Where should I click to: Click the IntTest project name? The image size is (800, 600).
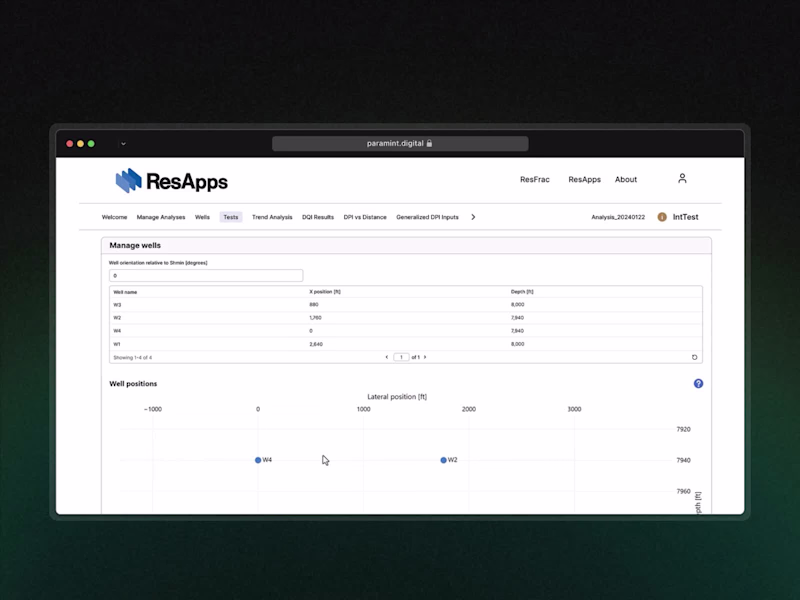[x=685, y=217]
